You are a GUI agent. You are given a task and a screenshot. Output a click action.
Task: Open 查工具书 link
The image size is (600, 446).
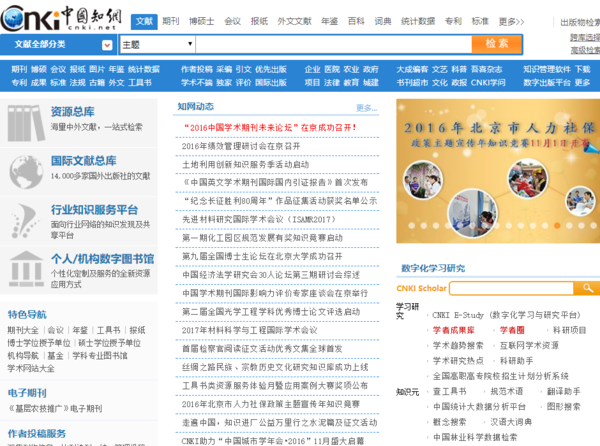click(450, 391)
